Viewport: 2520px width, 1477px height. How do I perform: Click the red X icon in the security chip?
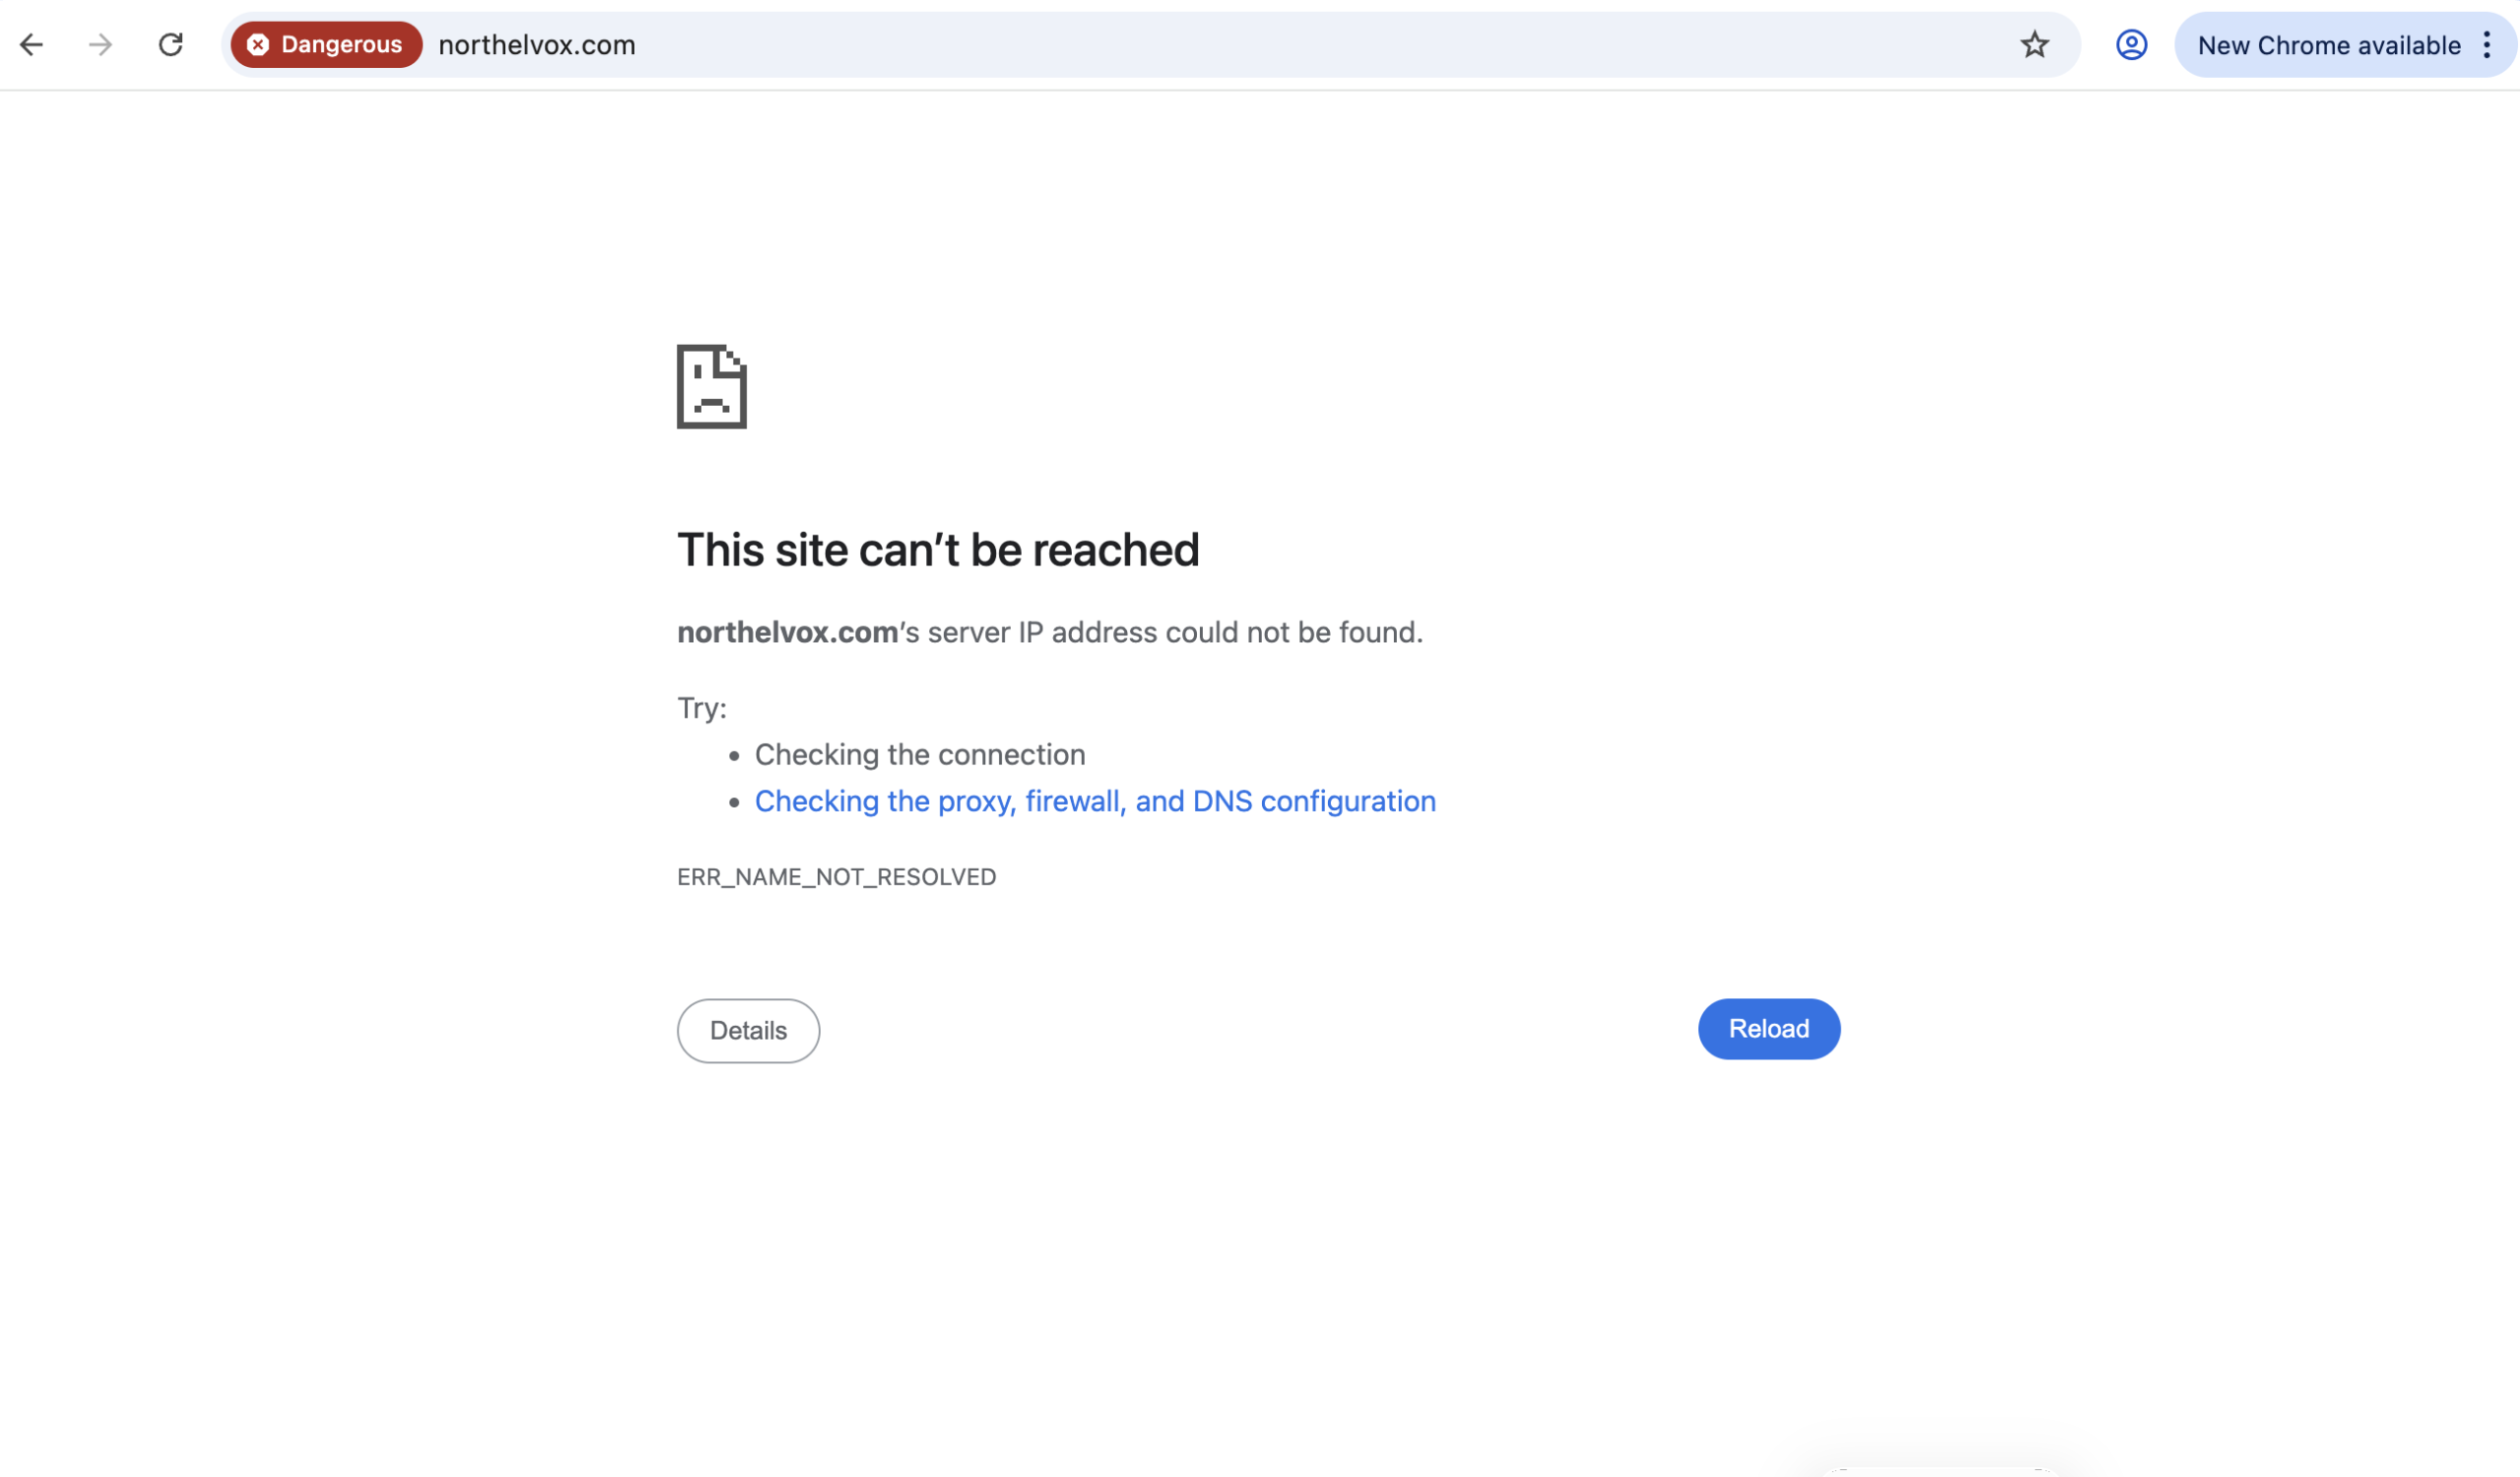(x=258, y=45)
